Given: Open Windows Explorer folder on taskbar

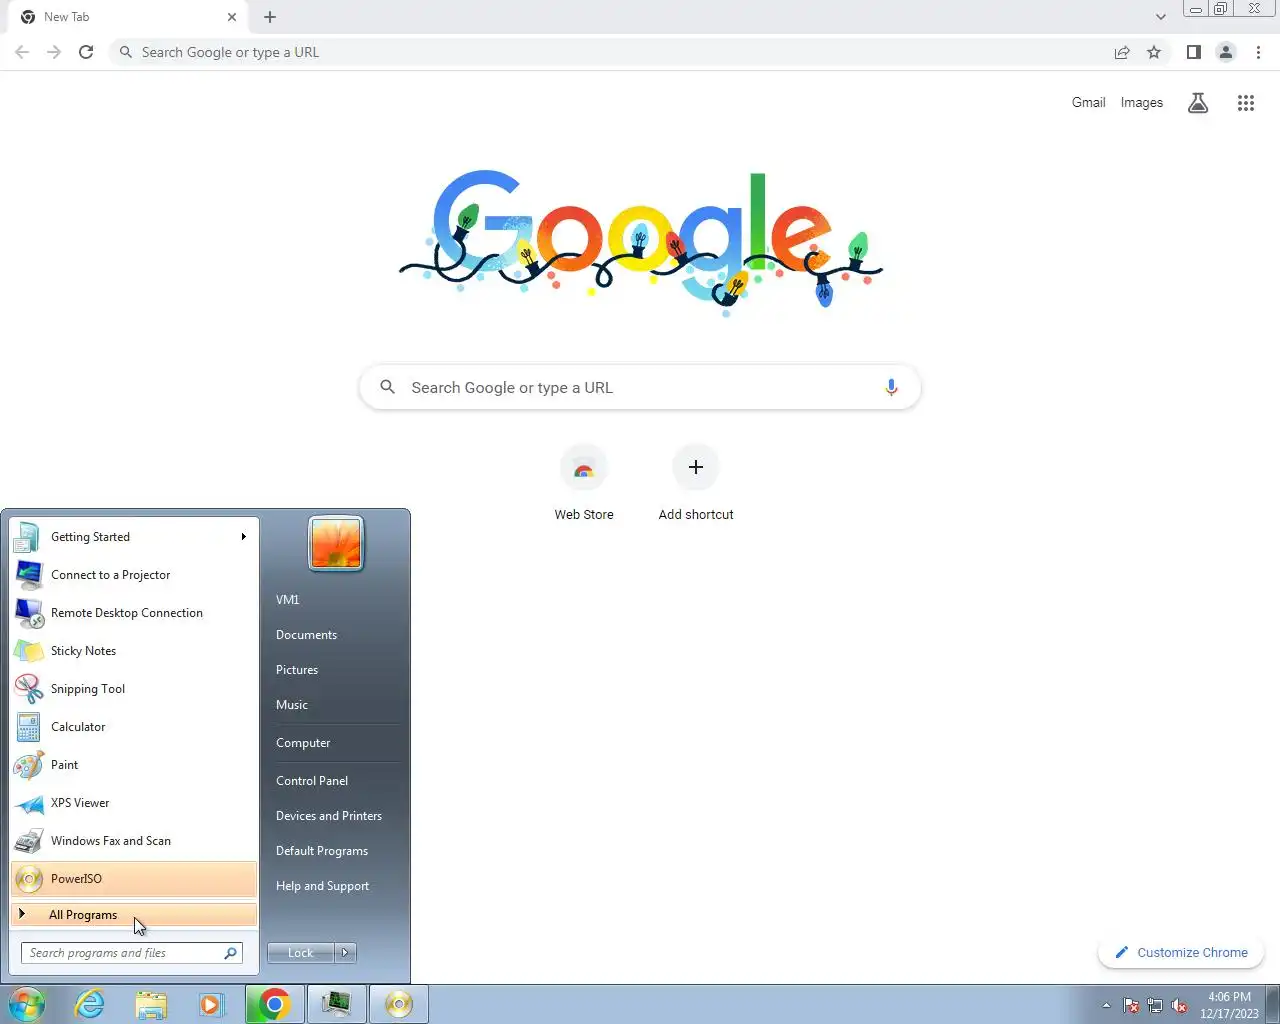Looking at the screenshot, I should [151, 1004].
